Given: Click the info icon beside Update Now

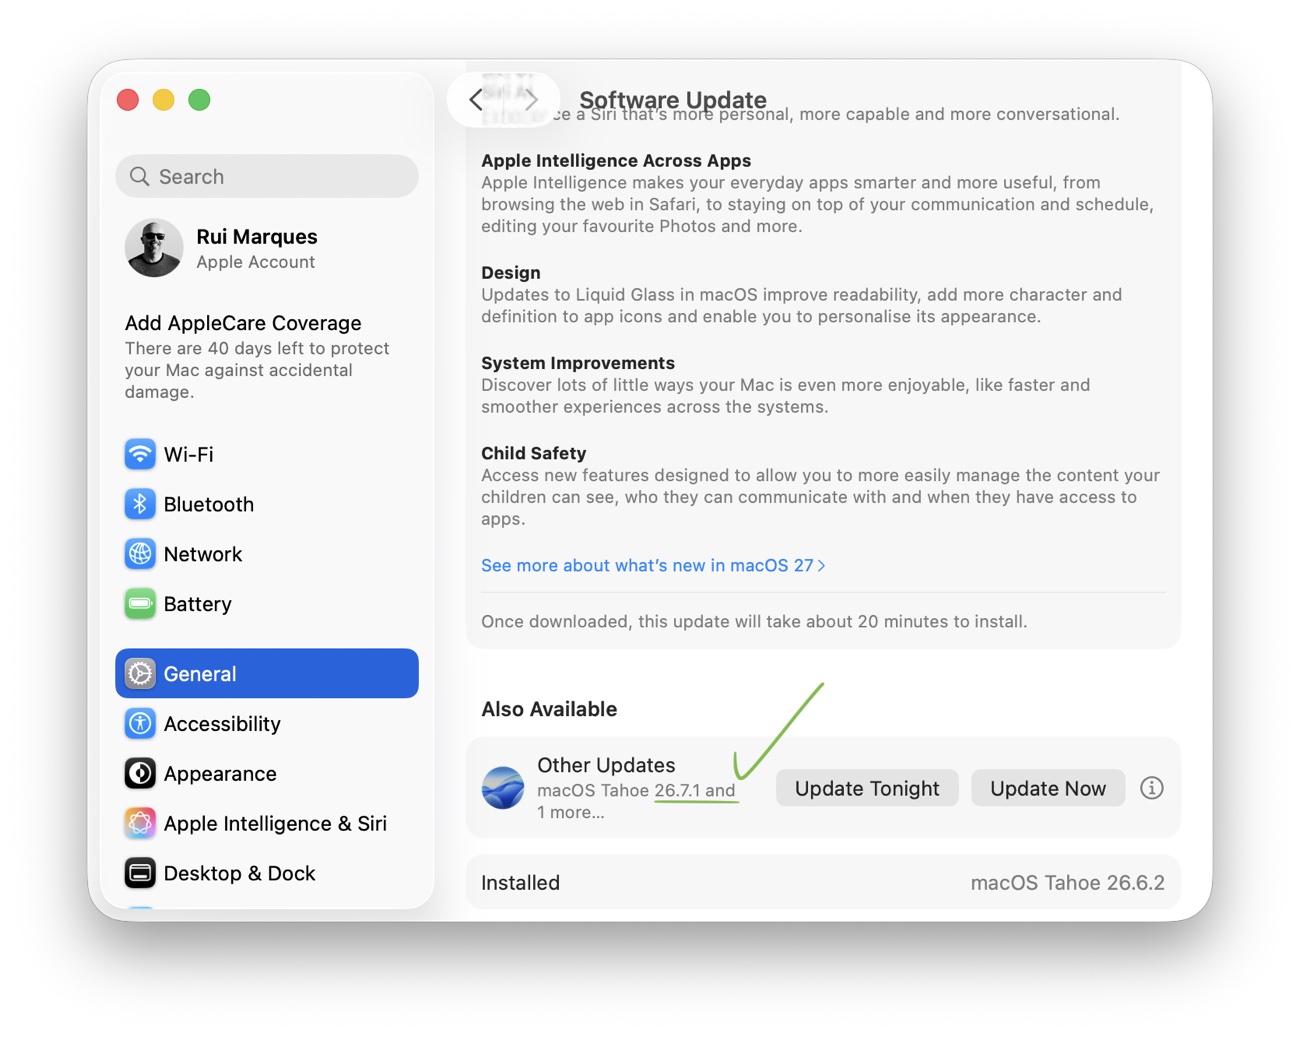Looking at the screenshot, I should (x=1152, y=788).
